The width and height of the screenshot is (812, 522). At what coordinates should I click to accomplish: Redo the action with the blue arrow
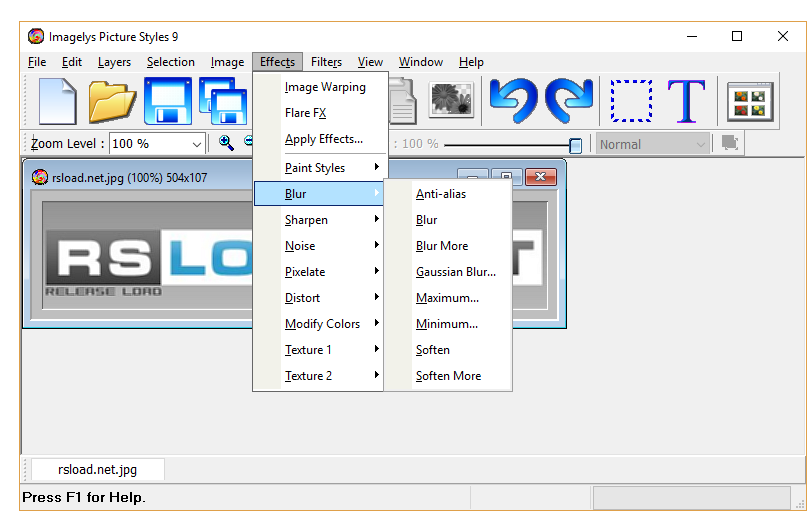click(x=569, y=100)
